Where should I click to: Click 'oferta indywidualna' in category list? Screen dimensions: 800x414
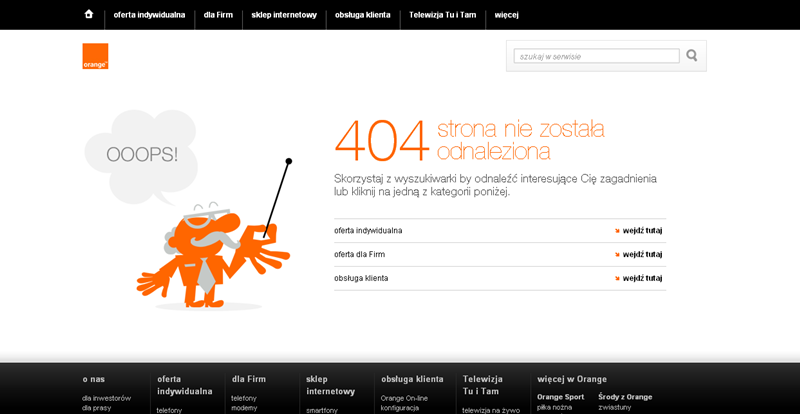368,231
